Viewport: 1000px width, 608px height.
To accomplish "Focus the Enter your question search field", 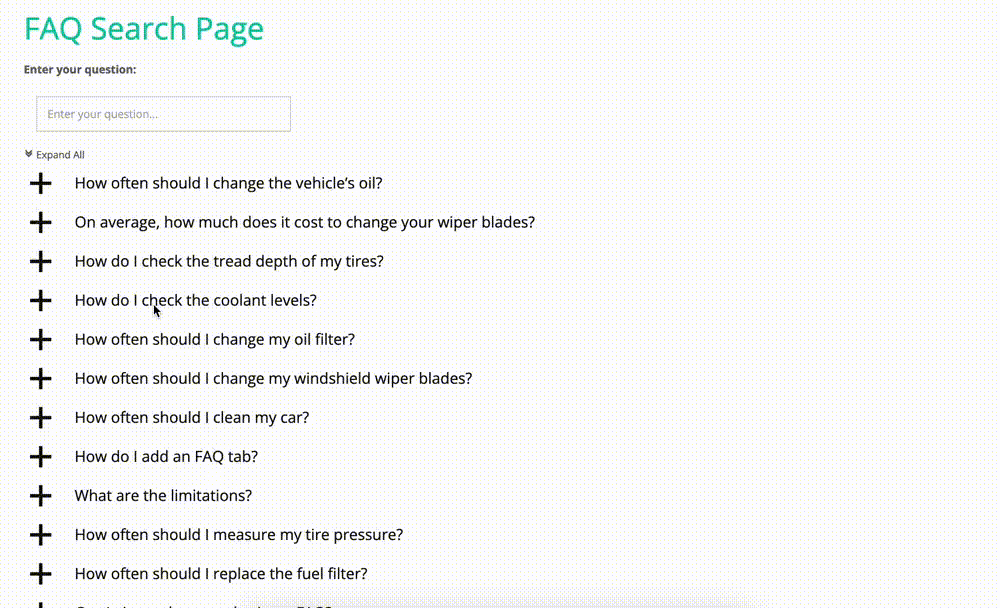I will tap(163, 114).
